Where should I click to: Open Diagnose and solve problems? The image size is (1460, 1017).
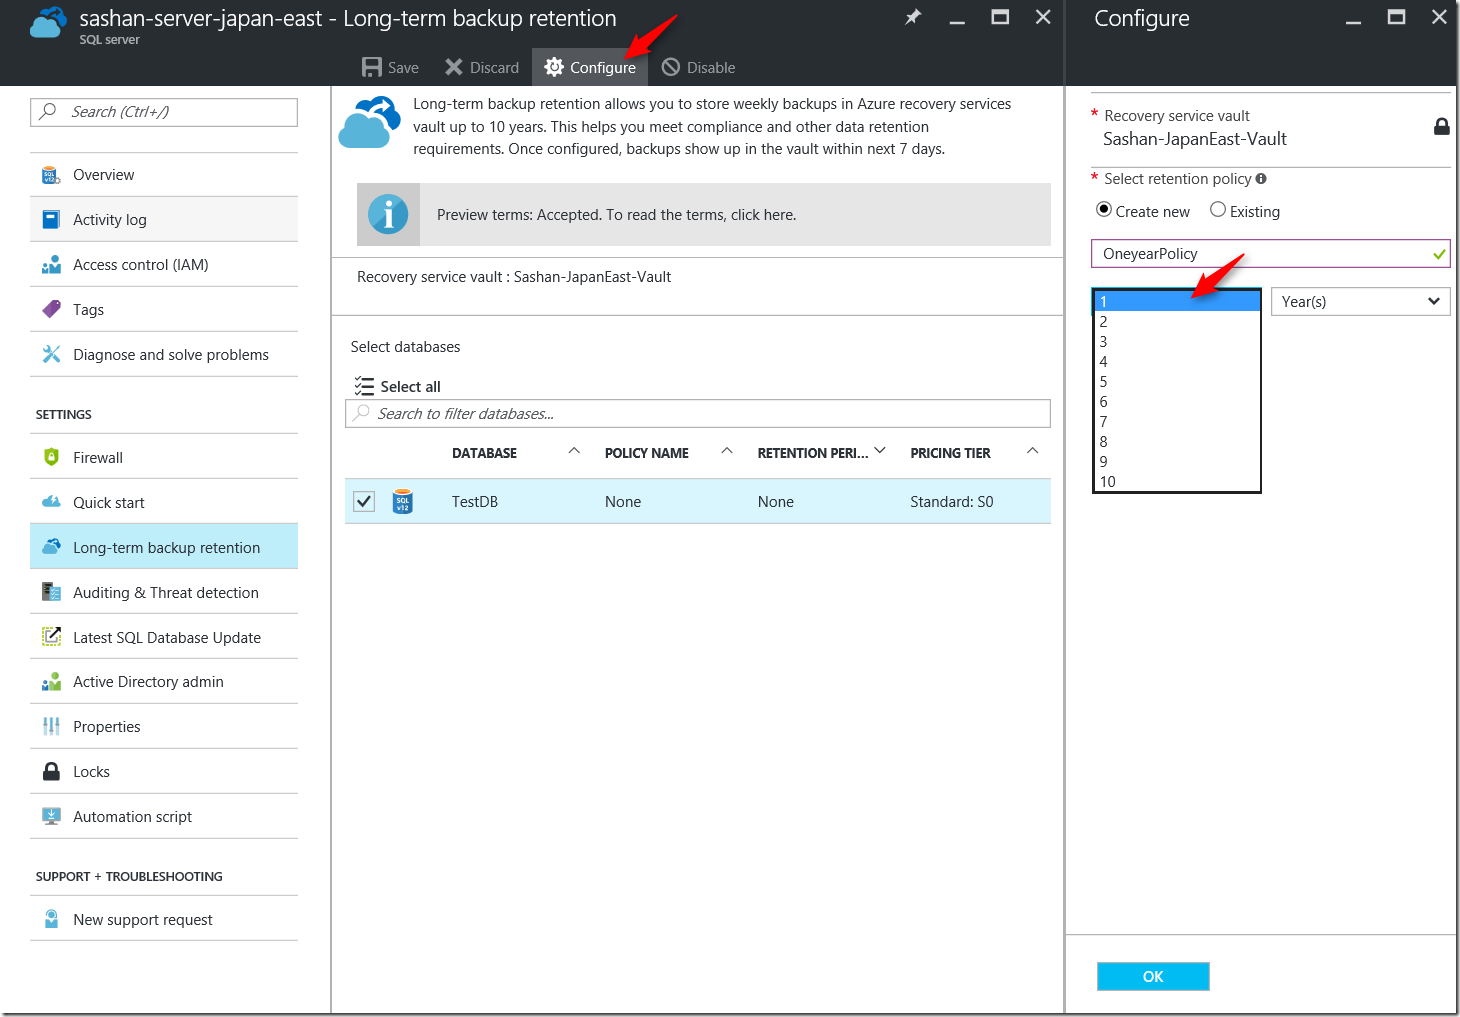pos(170,354)
